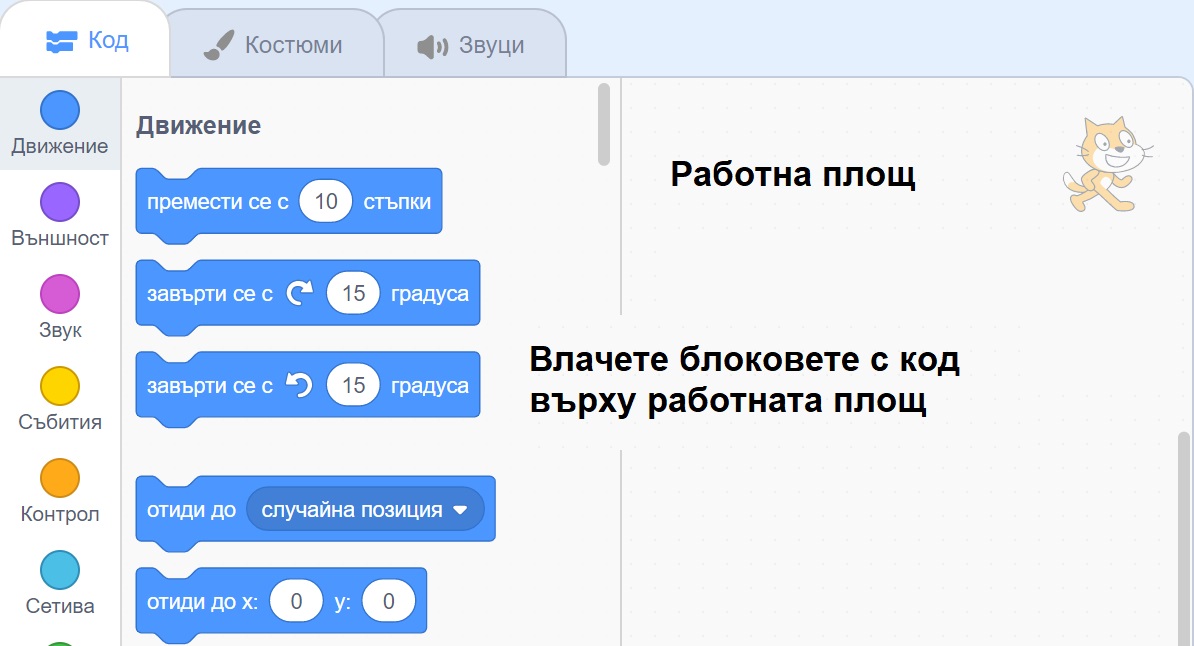Edit the 15 degrees field in counterclockwise block

click(x=353, y=385)
